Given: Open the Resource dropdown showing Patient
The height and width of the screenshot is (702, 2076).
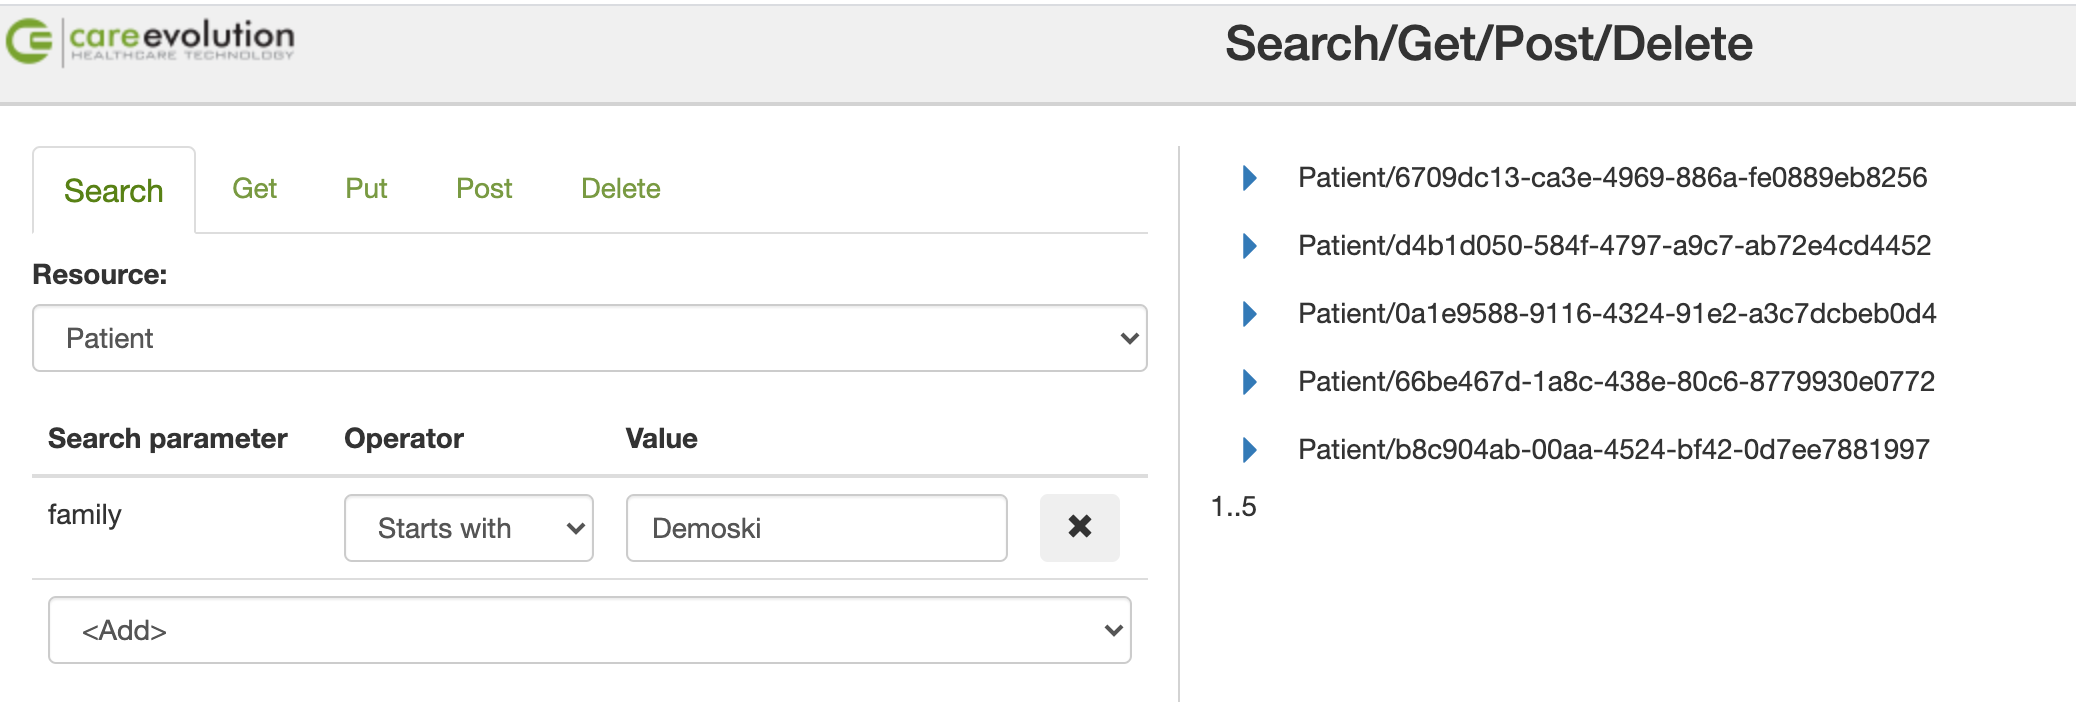Looking at the screenshot, I should pyautogui.click(x=589, y=338).
